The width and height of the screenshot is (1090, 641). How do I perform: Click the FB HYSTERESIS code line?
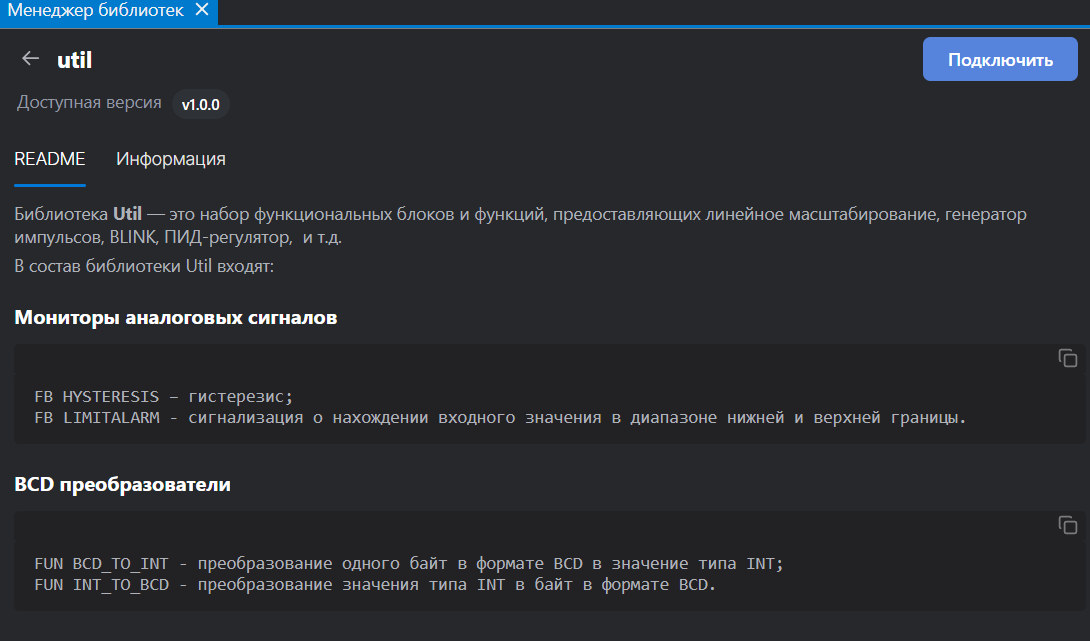(164, 396)
